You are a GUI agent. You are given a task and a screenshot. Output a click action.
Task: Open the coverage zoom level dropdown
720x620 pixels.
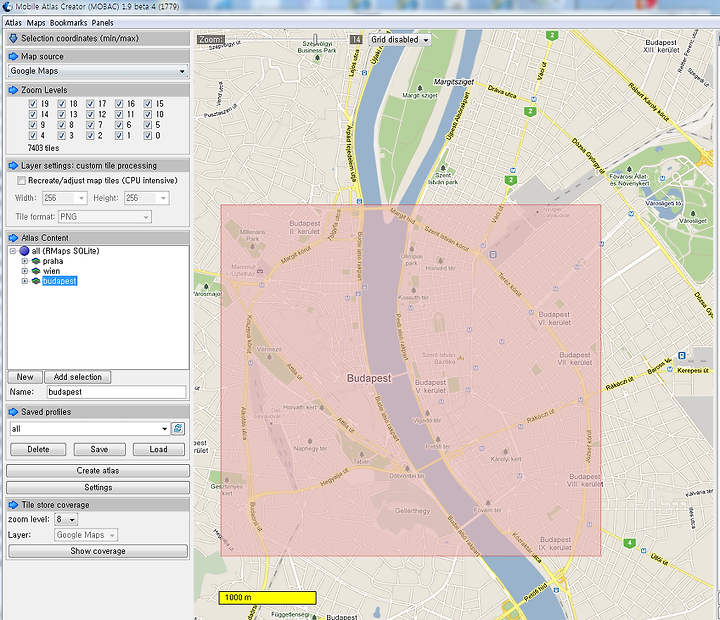[x=66, y=519]
